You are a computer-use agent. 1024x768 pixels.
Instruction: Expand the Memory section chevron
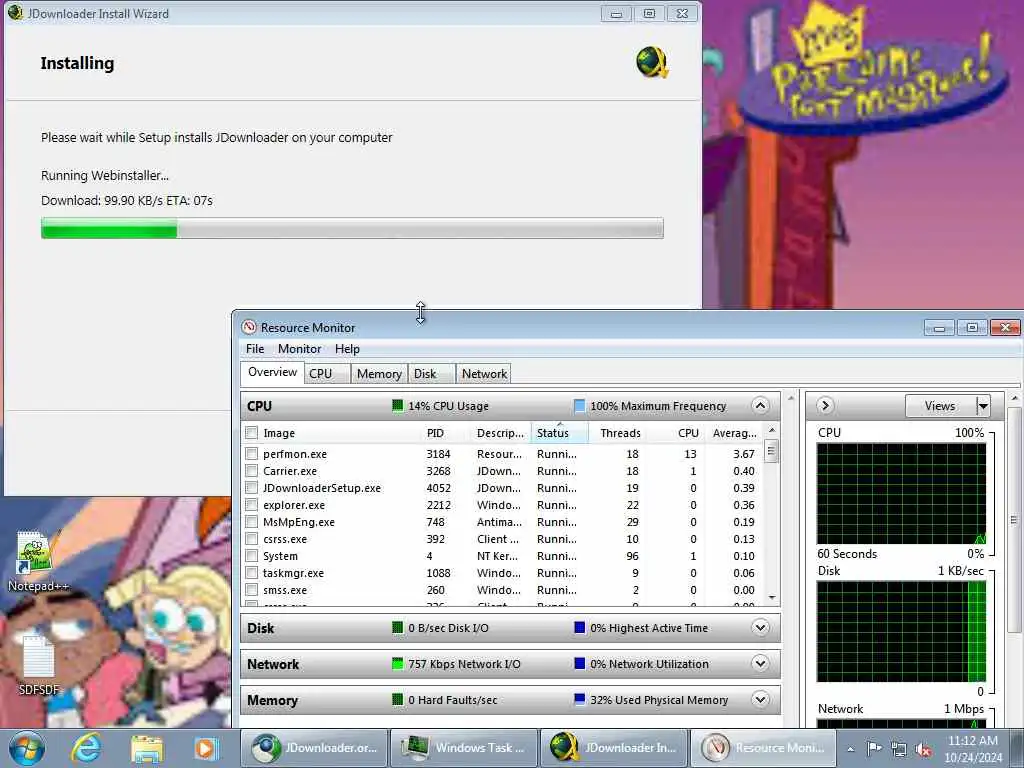tap(760, 699)
